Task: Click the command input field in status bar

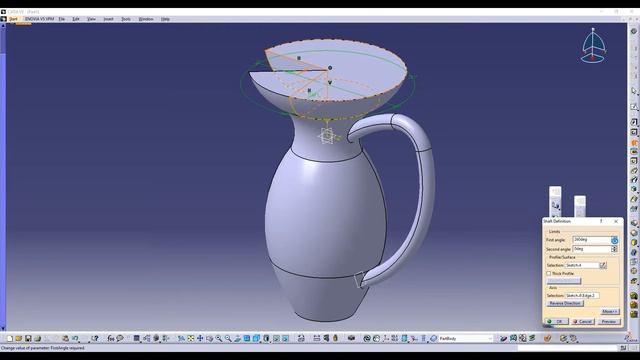Action: tap(568, 348)
